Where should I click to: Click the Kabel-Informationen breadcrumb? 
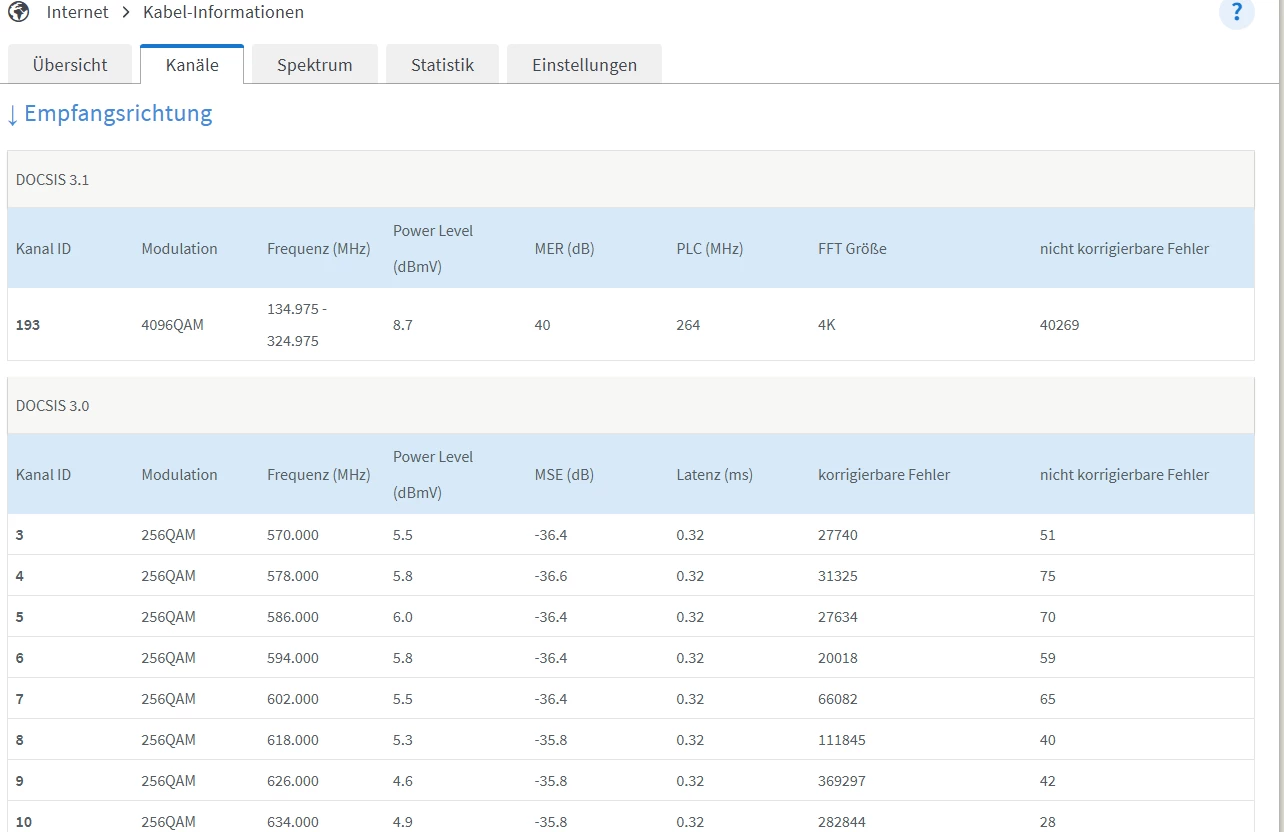coord(223,12)
